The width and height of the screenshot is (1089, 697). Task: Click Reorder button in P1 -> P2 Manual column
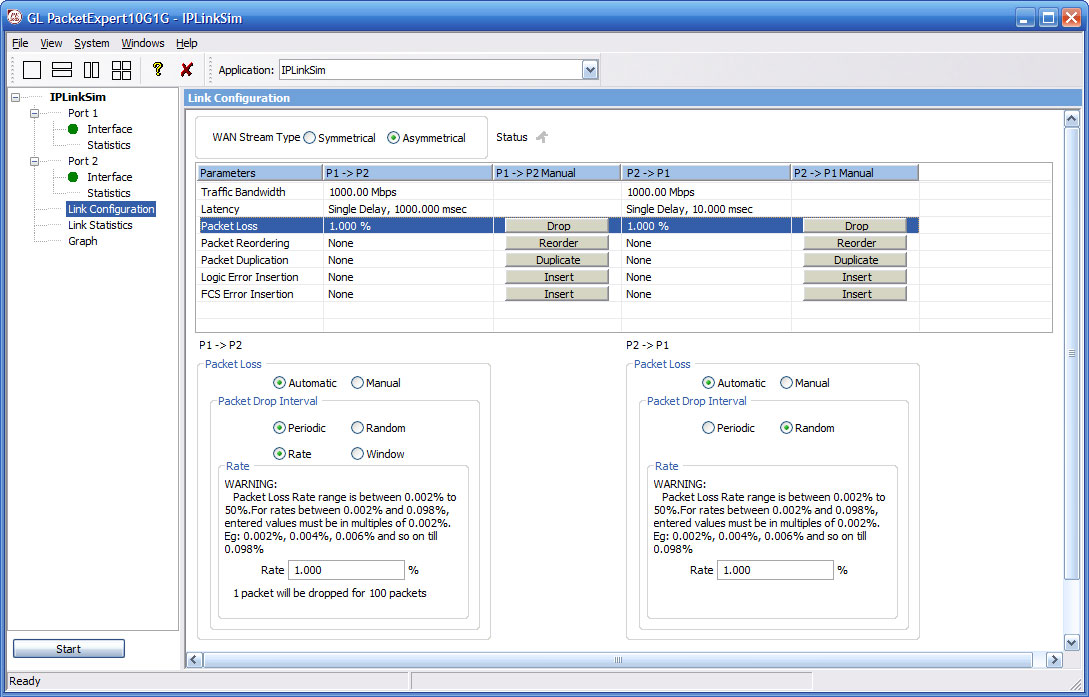(x=557, y=243)
